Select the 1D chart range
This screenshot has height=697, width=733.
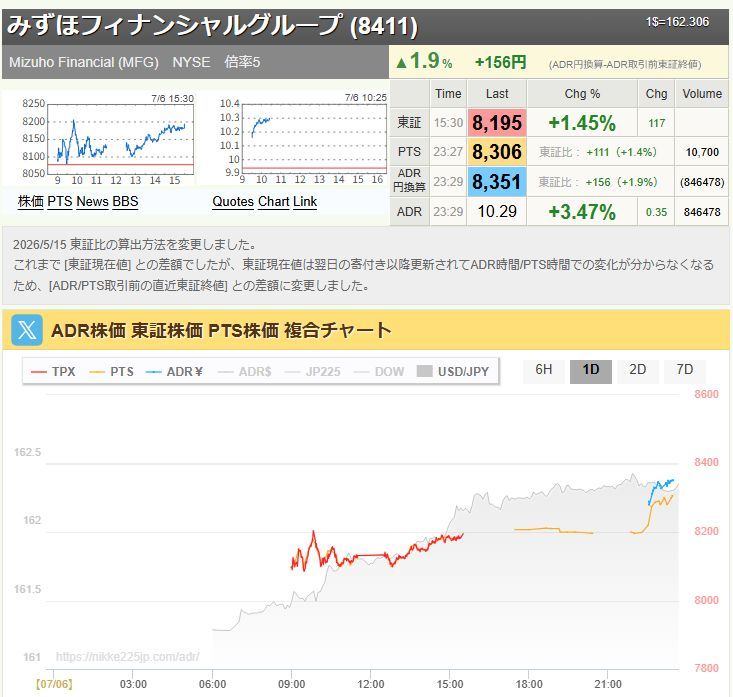click(591, 370)
